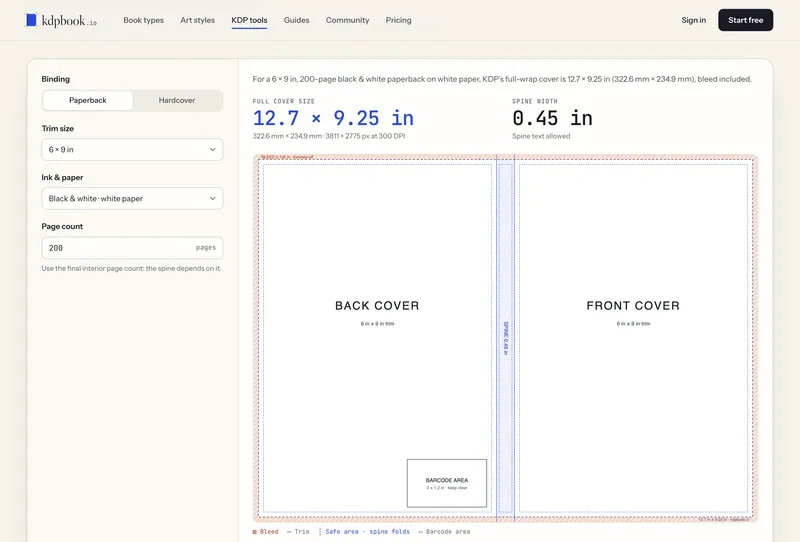Open the Pricing page
The image size is (800, 542).
[x=398, y=20]
